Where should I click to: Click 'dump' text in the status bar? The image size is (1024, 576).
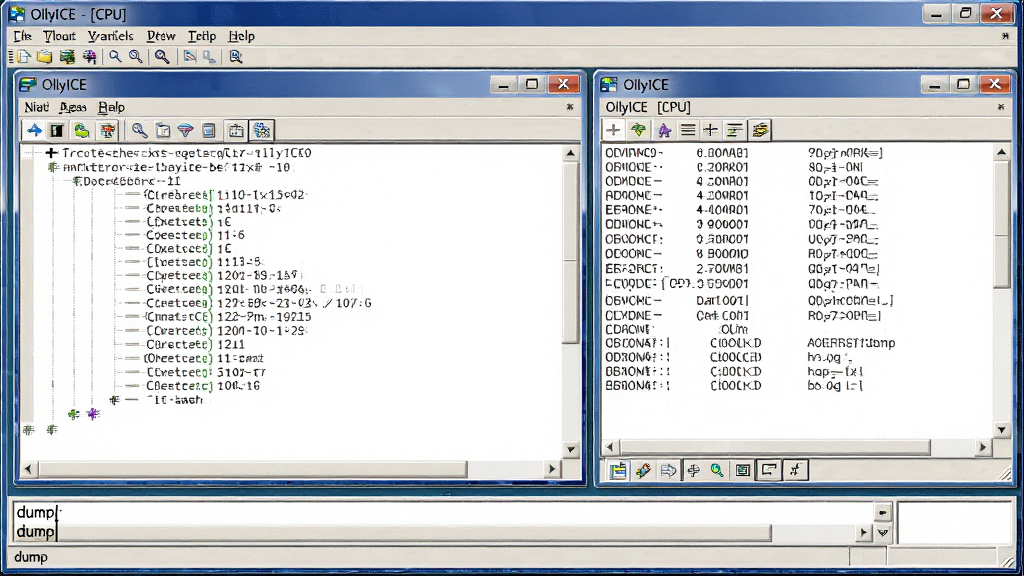pyautogui.click(x=31, y=557)
